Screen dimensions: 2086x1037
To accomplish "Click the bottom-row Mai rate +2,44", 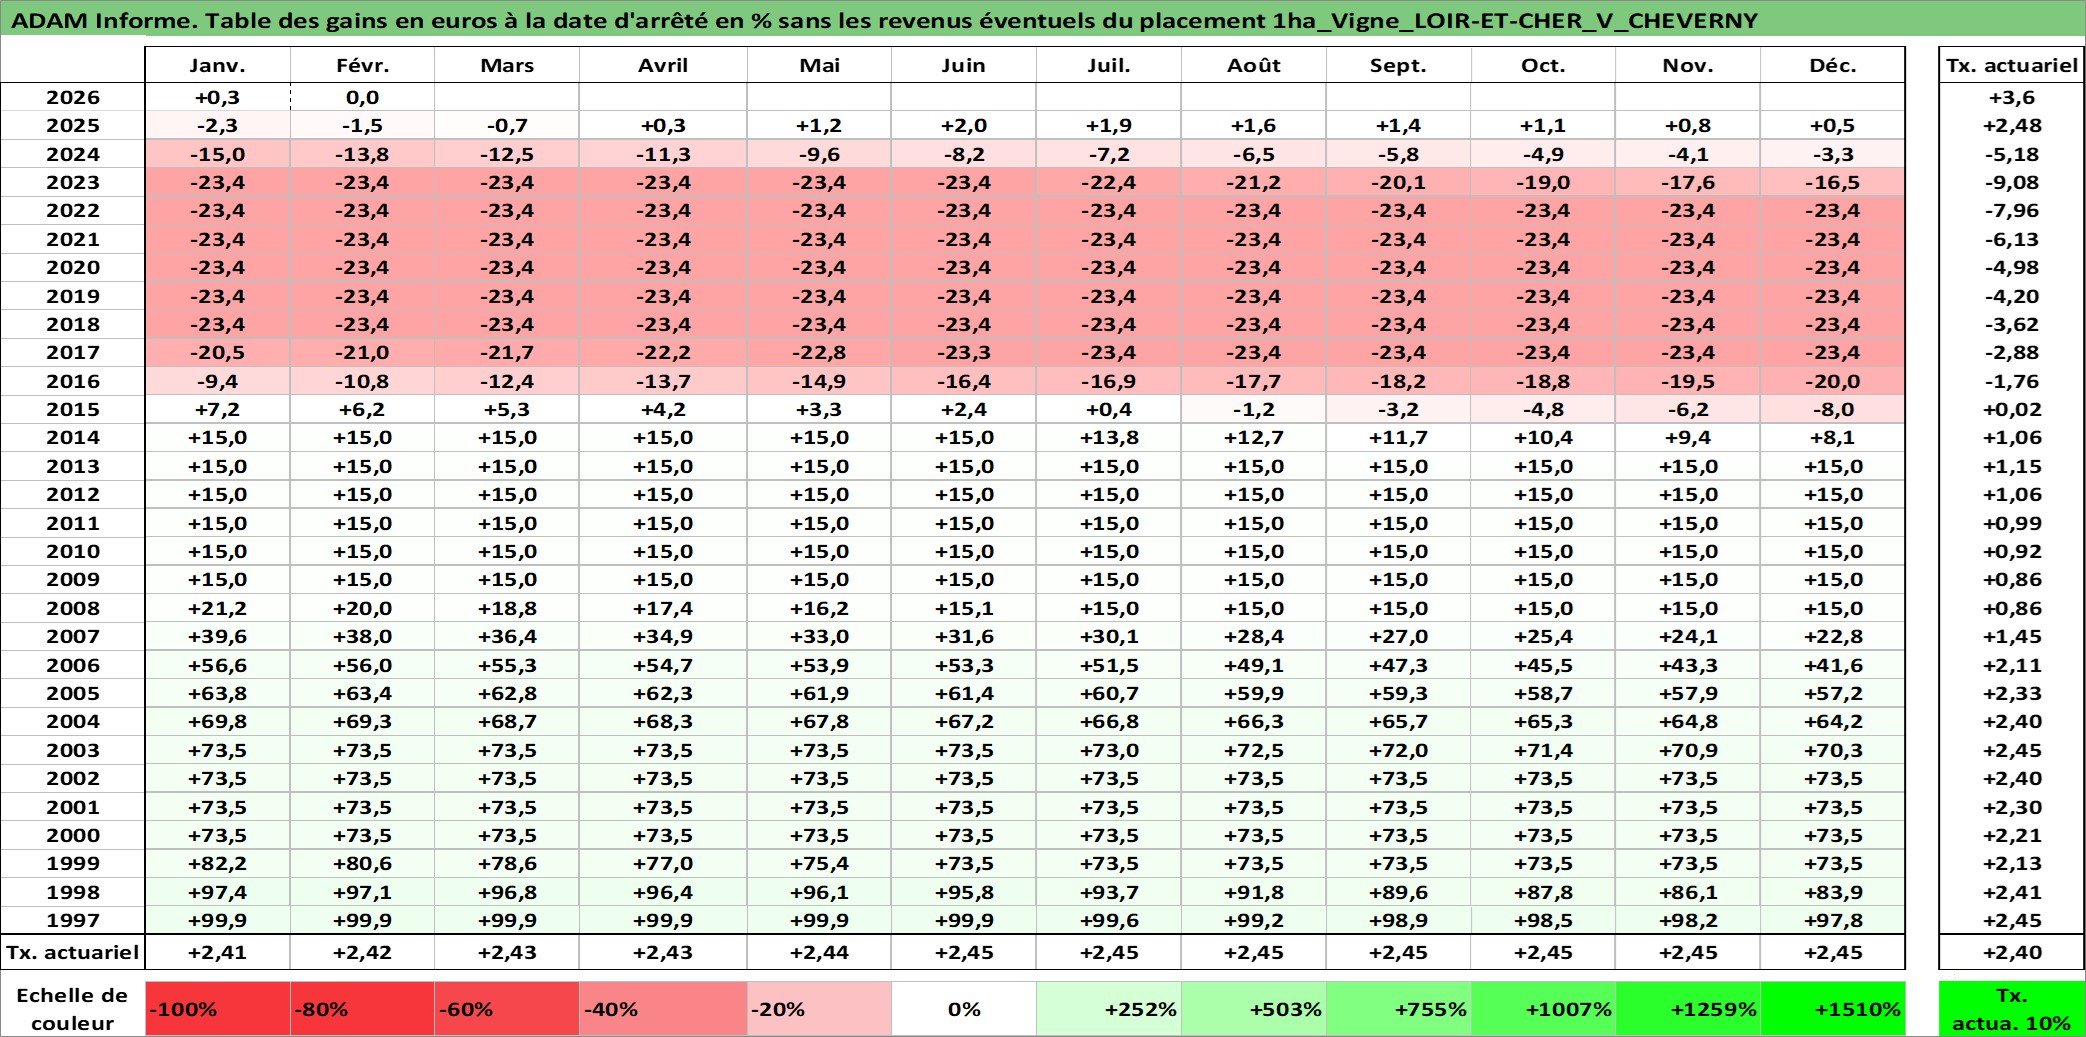I will click(819, 952).
